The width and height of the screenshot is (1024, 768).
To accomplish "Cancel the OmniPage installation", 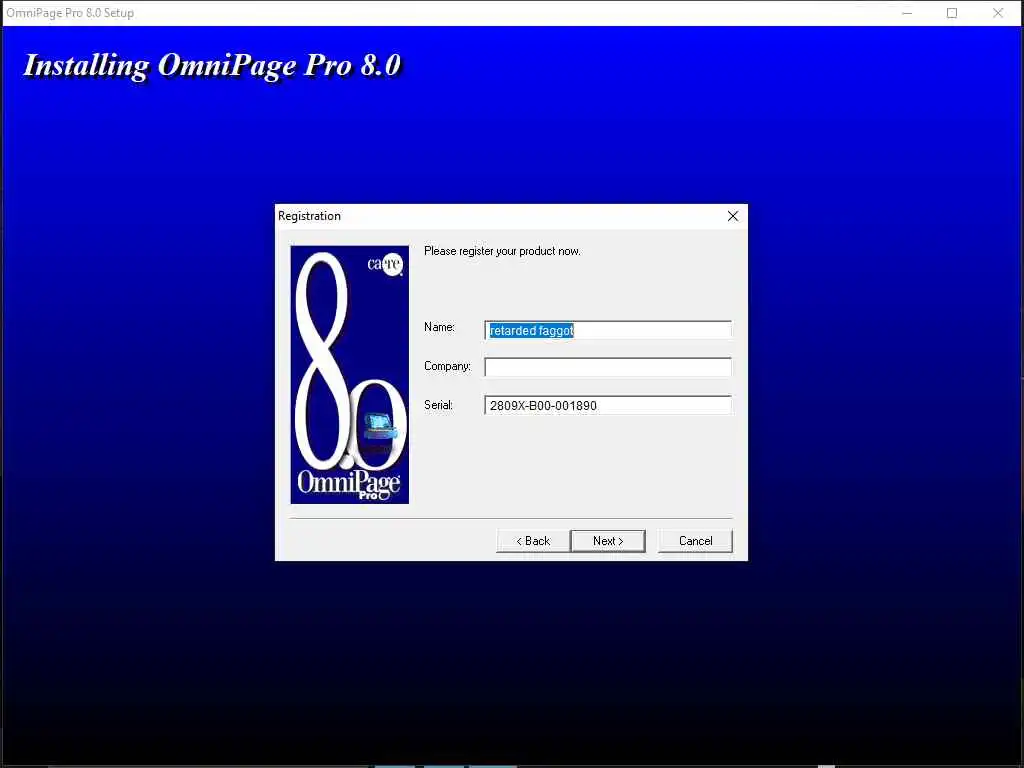I will click(x=696, y=541).
